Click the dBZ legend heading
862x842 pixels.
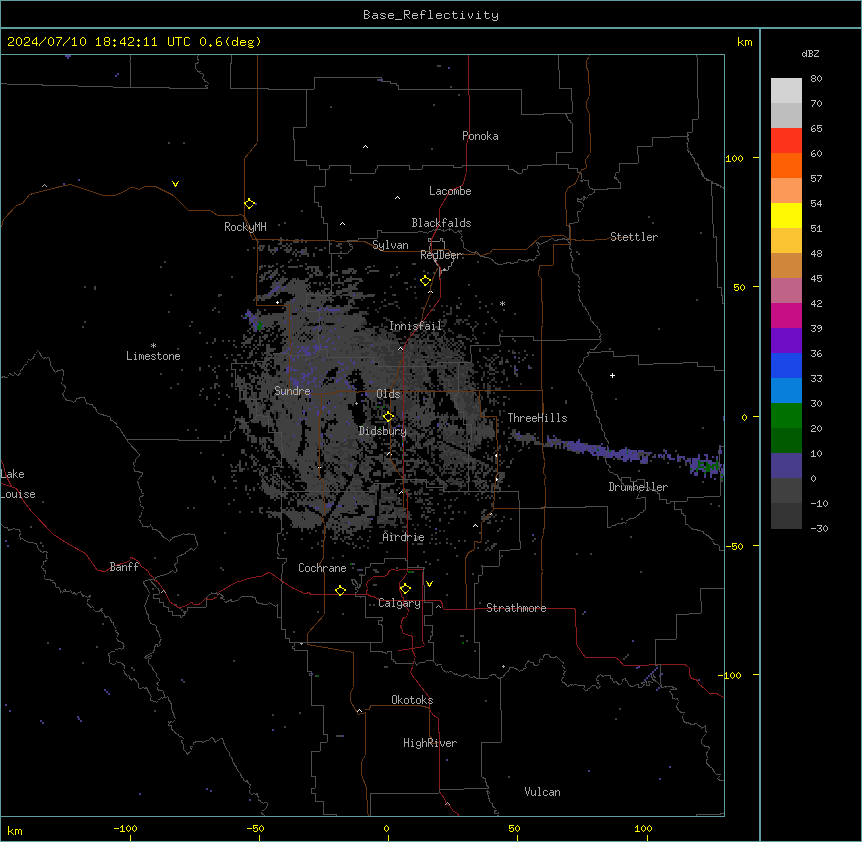click(810, 54)
